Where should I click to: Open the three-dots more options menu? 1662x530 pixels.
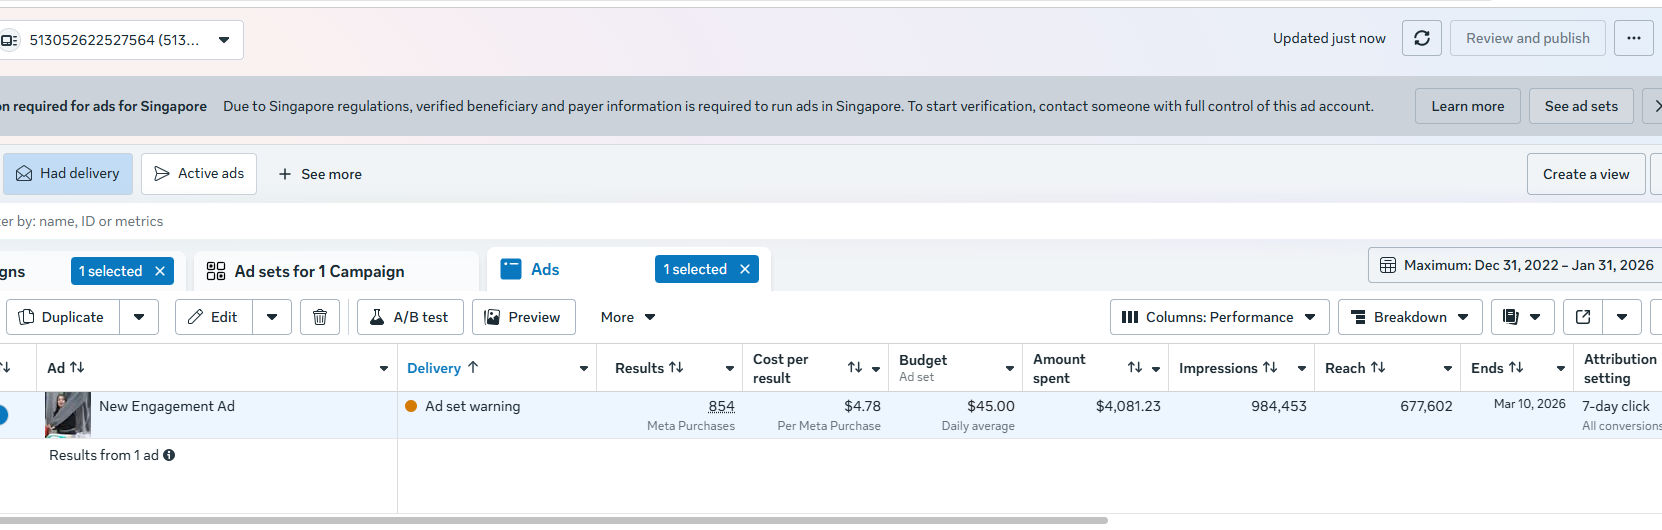[x=1634, y=38]
